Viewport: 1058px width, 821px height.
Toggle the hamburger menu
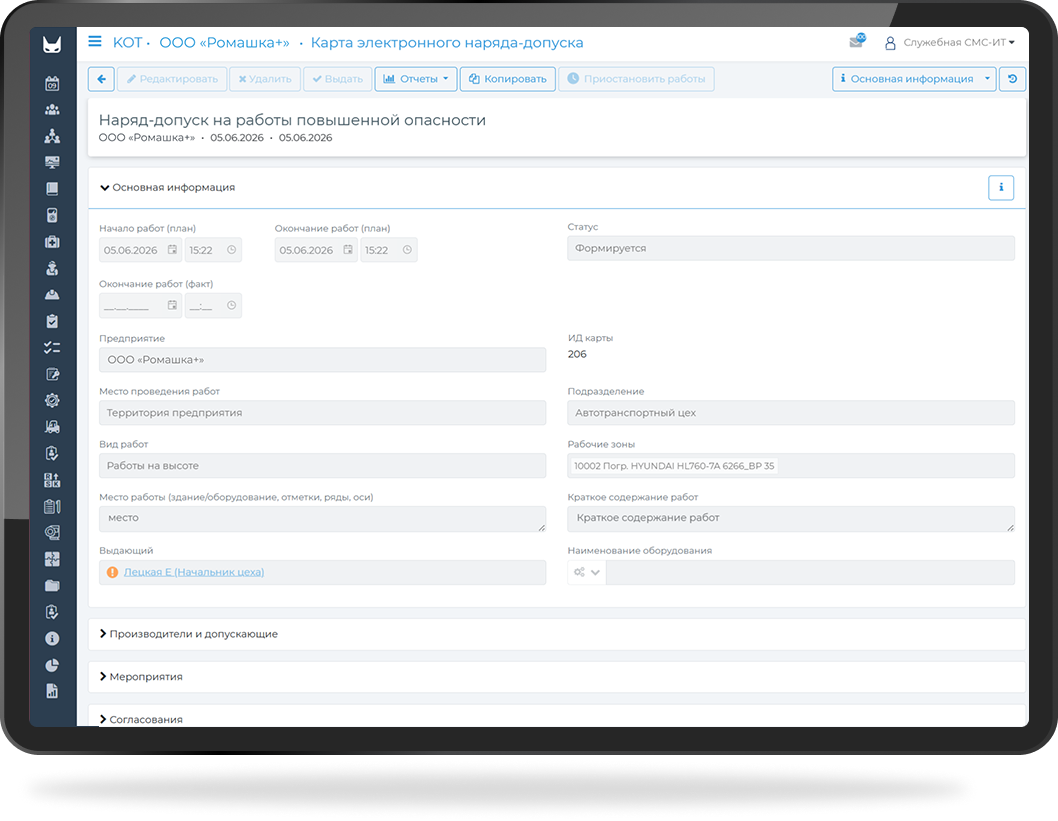pyautogui.click(x=95, y=42)
